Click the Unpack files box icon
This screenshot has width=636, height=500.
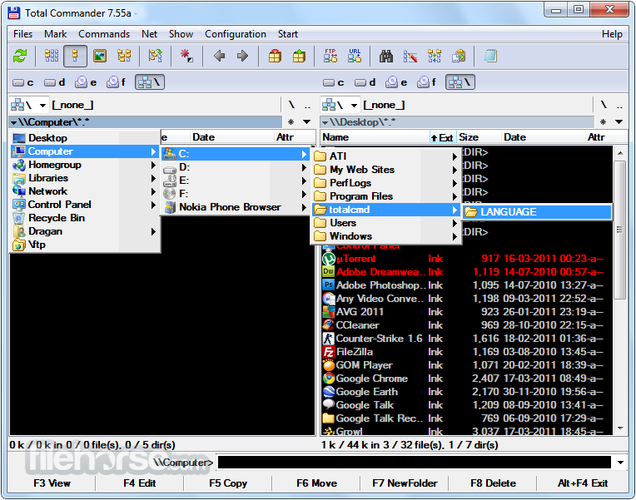click(299, 56)
